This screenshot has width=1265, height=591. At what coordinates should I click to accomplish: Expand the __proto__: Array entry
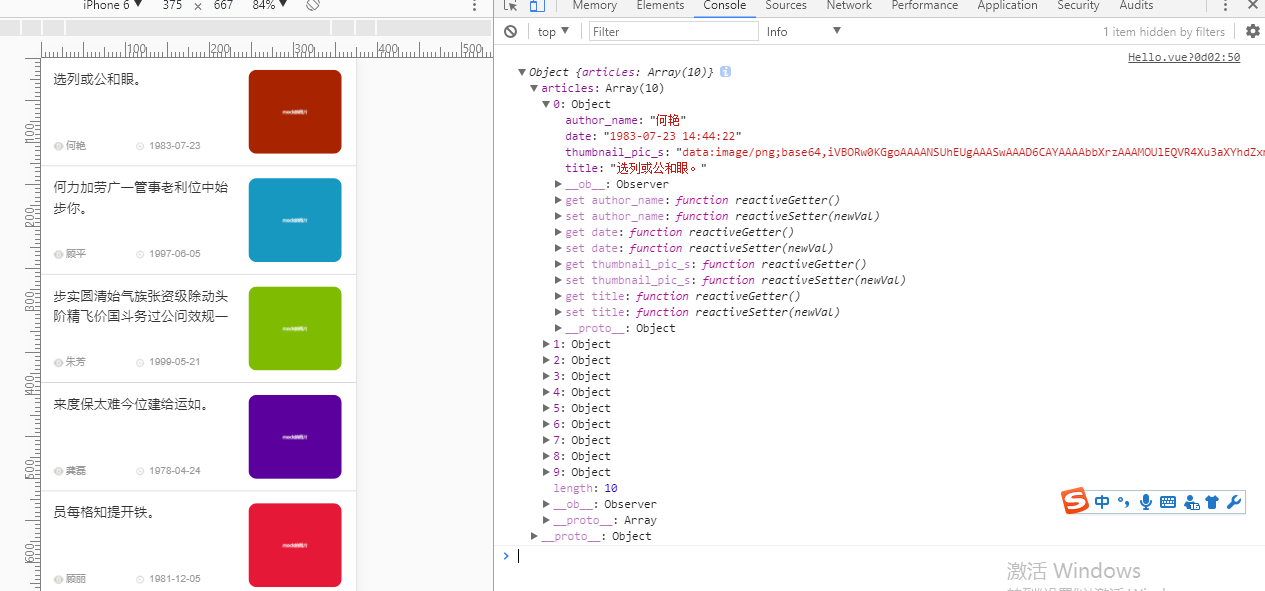click(x=546, y=520)
